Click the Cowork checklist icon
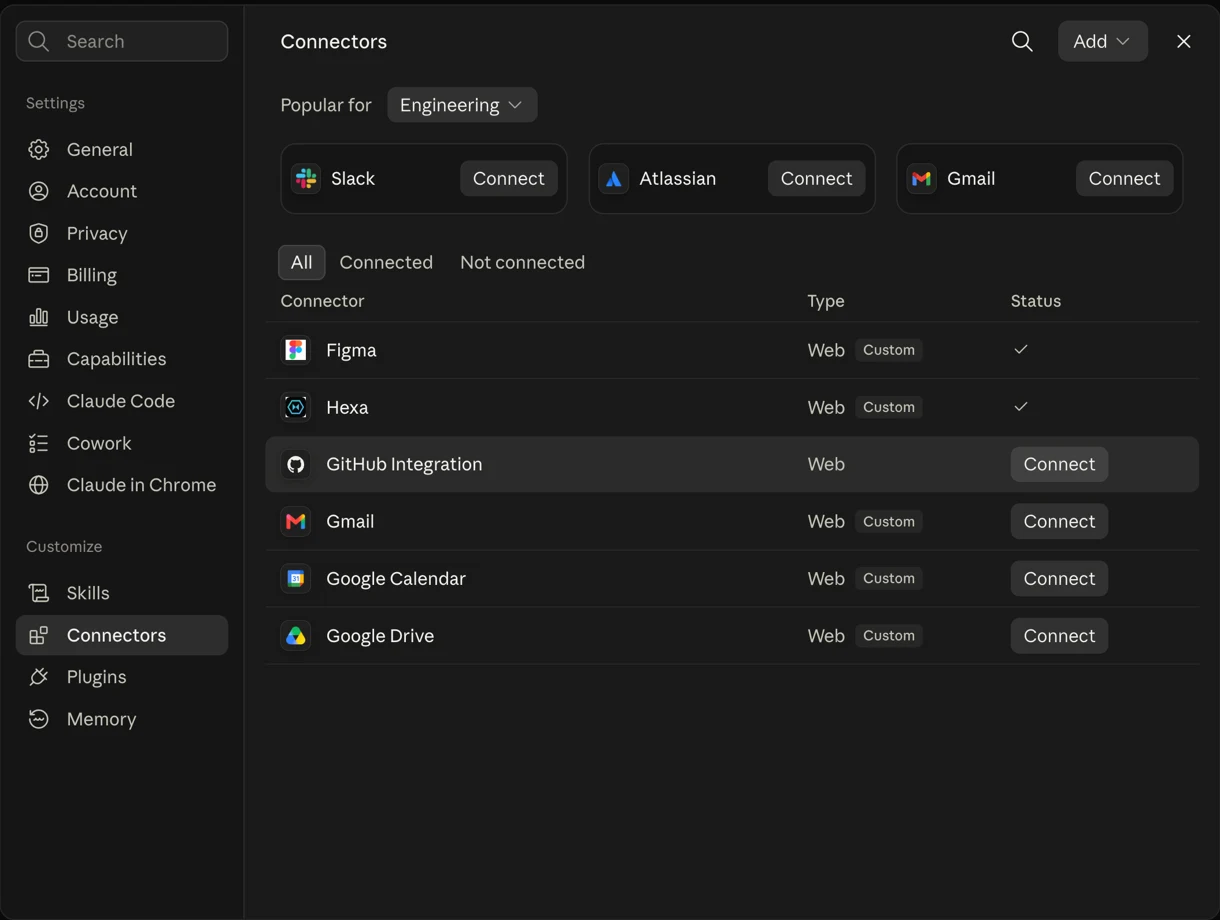 (x=39, y=443)
